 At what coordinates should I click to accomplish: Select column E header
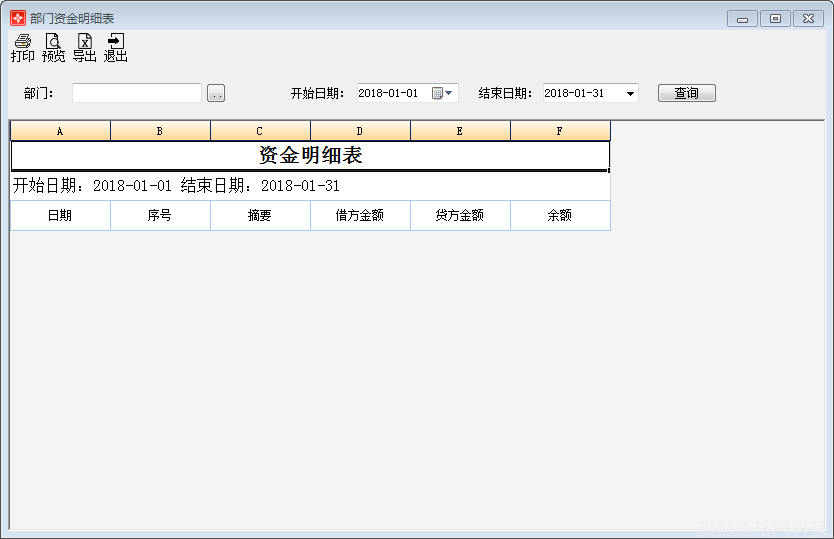coord(460,131)
